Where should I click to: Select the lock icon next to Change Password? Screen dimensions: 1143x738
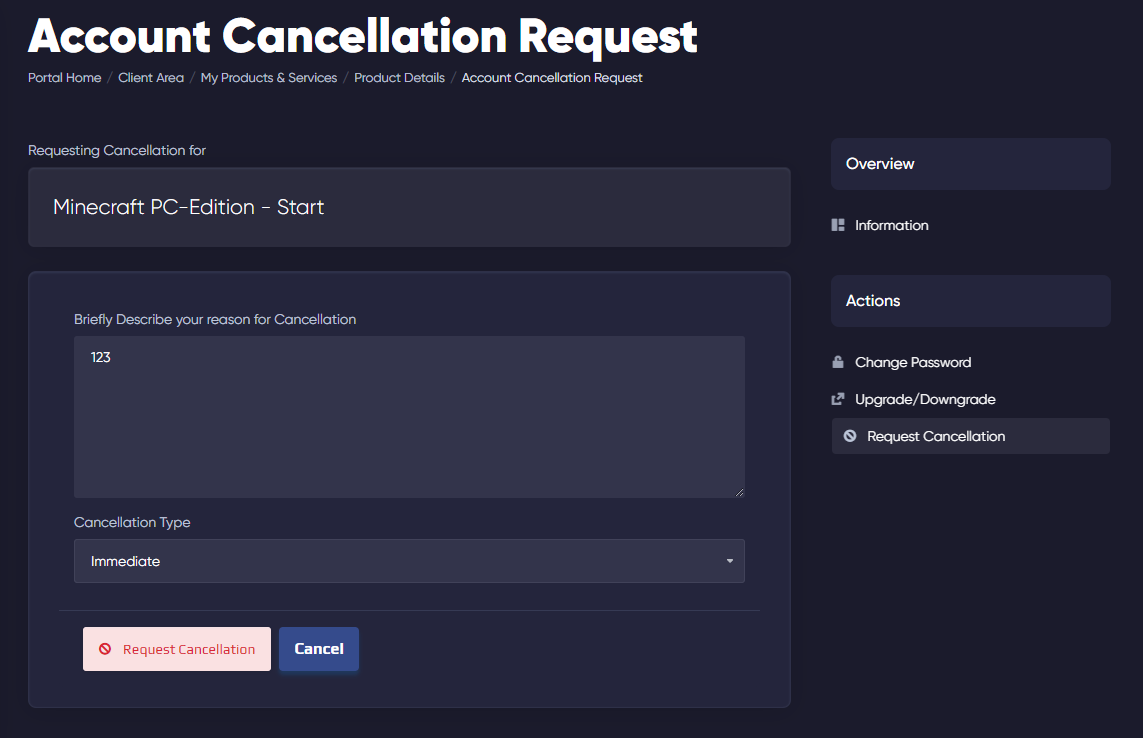pyautogui.click(x=838, y=362)
